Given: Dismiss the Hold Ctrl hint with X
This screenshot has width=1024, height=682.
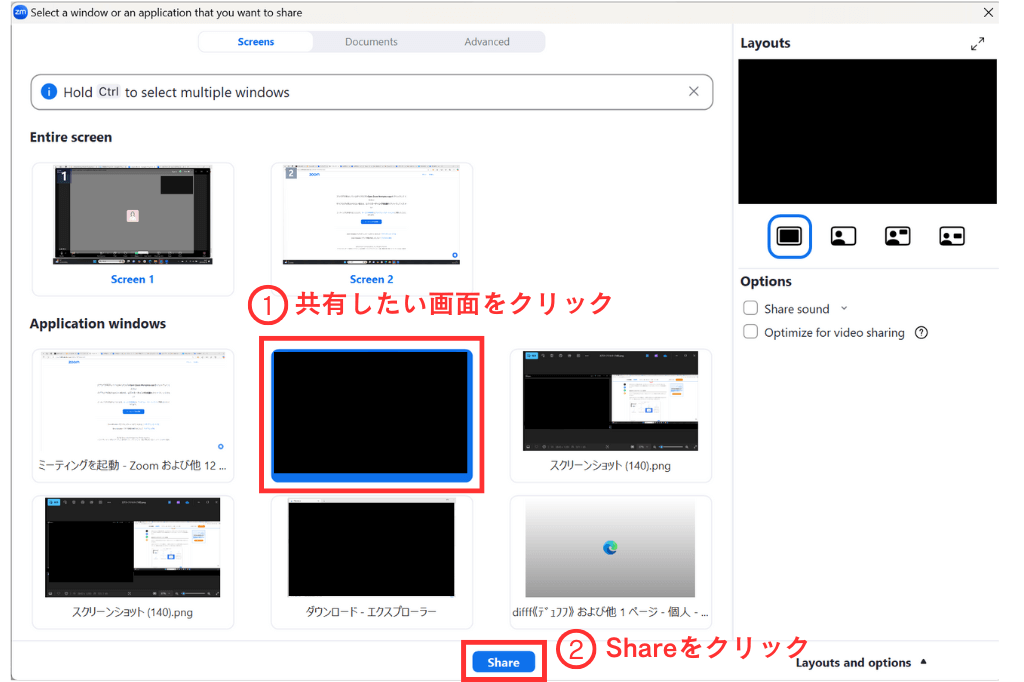Looking at the screenshot, I should point(693,91).
